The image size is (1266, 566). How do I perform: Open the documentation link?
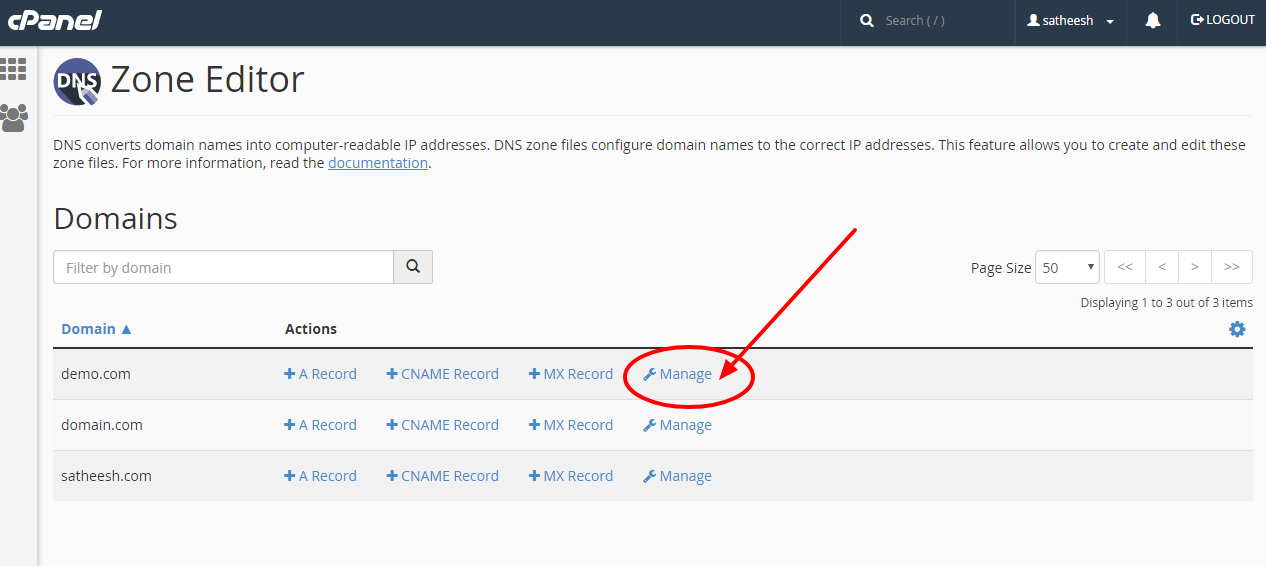pyautogui.click(x=378, y=163)
